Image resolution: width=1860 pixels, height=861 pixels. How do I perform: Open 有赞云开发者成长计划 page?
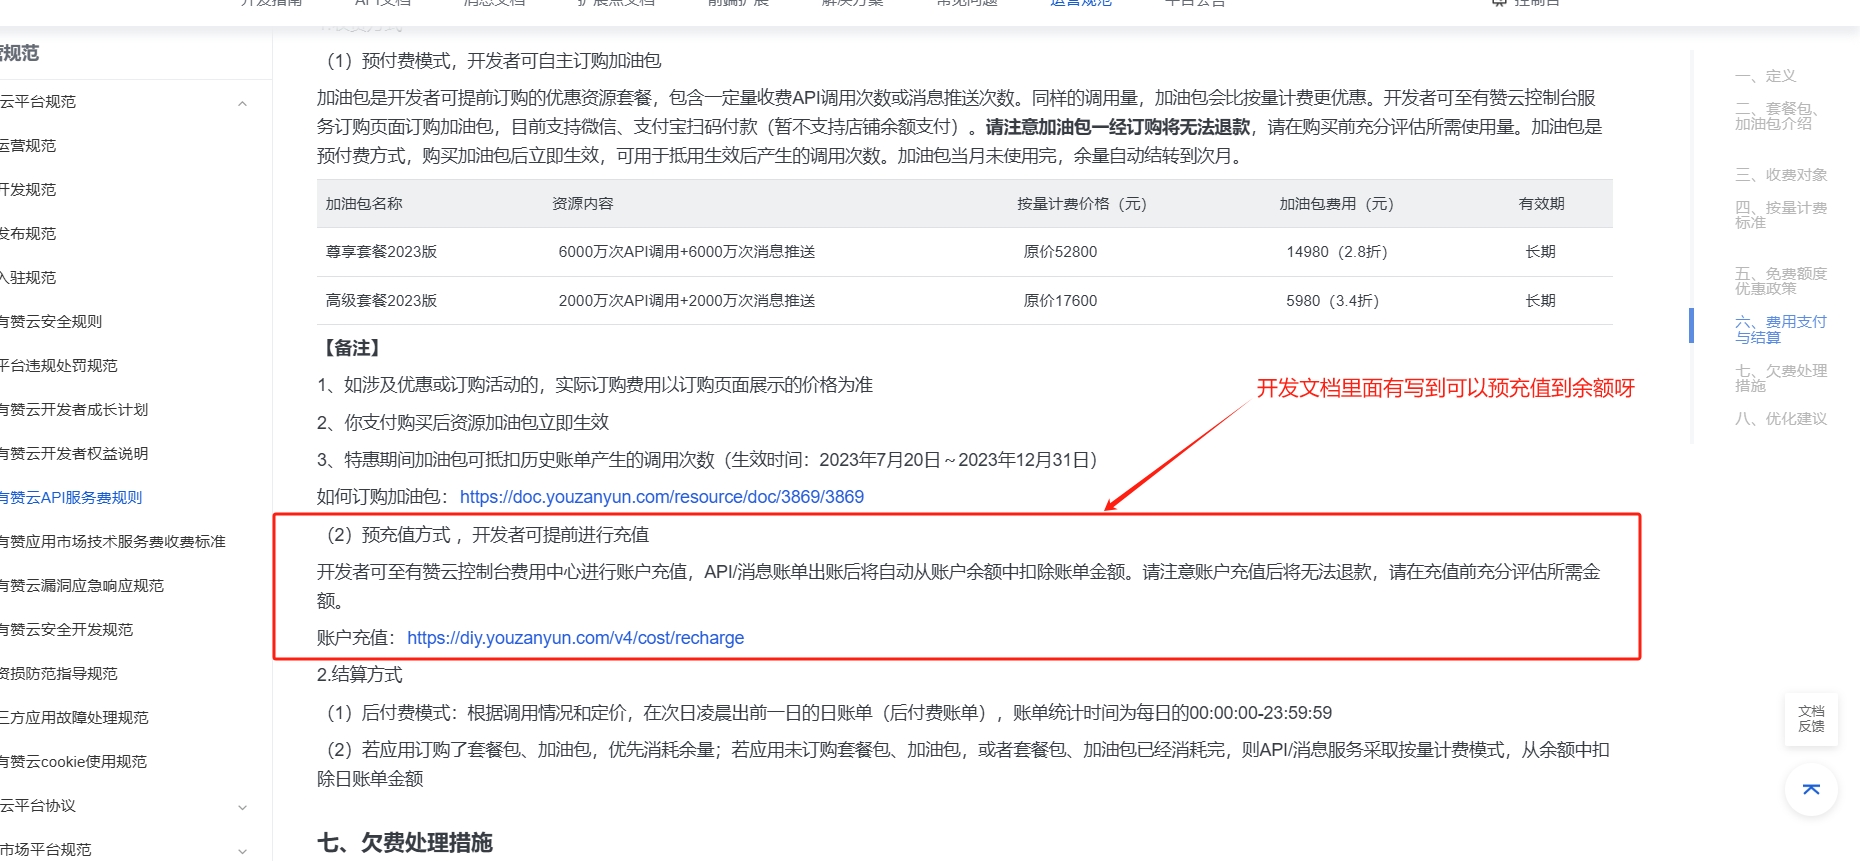coord(74,410)
